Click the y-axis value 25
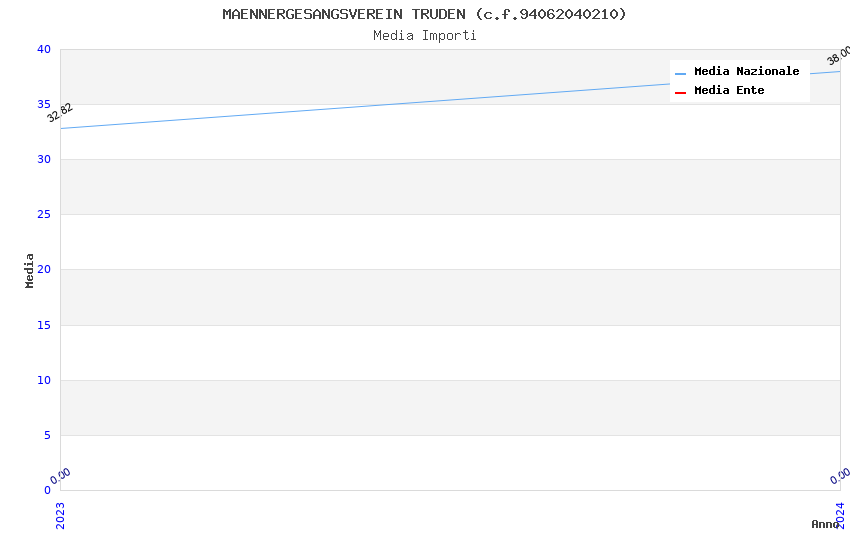 click(44, 215)
